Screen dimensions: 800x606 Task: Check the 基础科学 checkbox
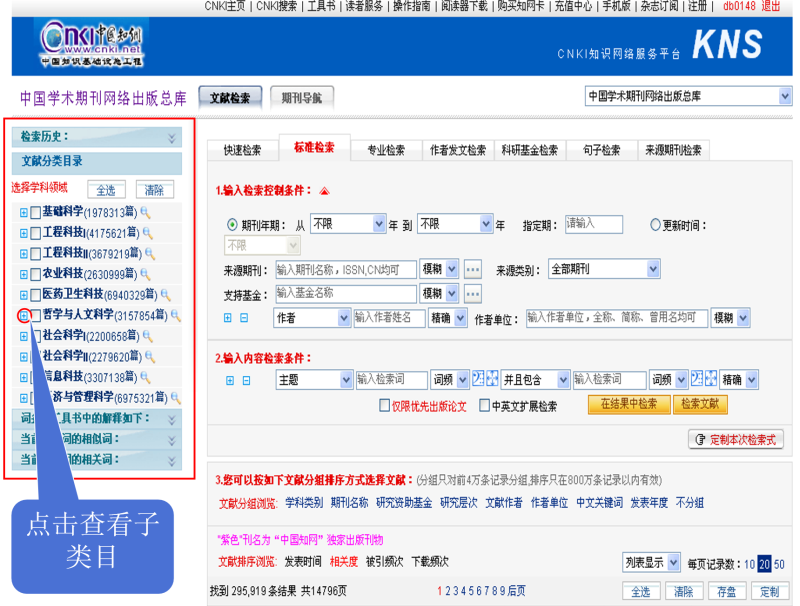(x=36, y=213)
